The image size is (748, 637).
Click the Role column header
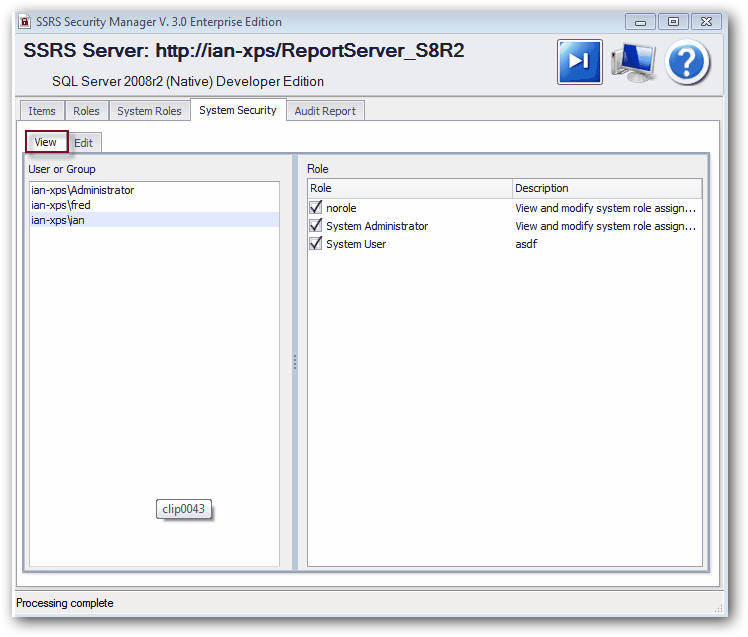[x=410, y=188]
